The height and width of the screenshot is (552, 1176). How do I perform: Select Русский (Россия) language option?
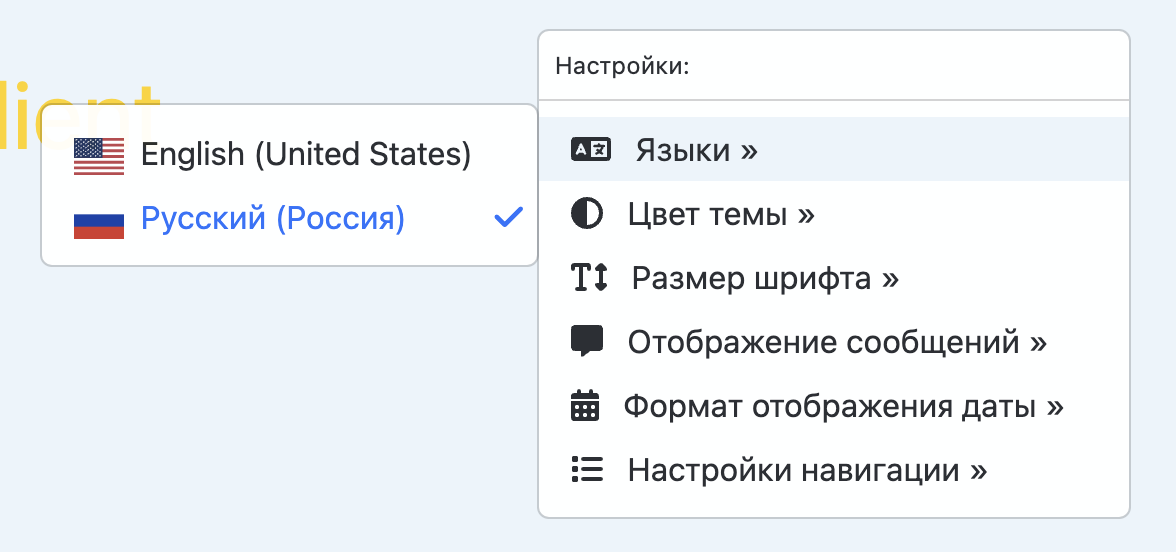click(x=273, y=218)
